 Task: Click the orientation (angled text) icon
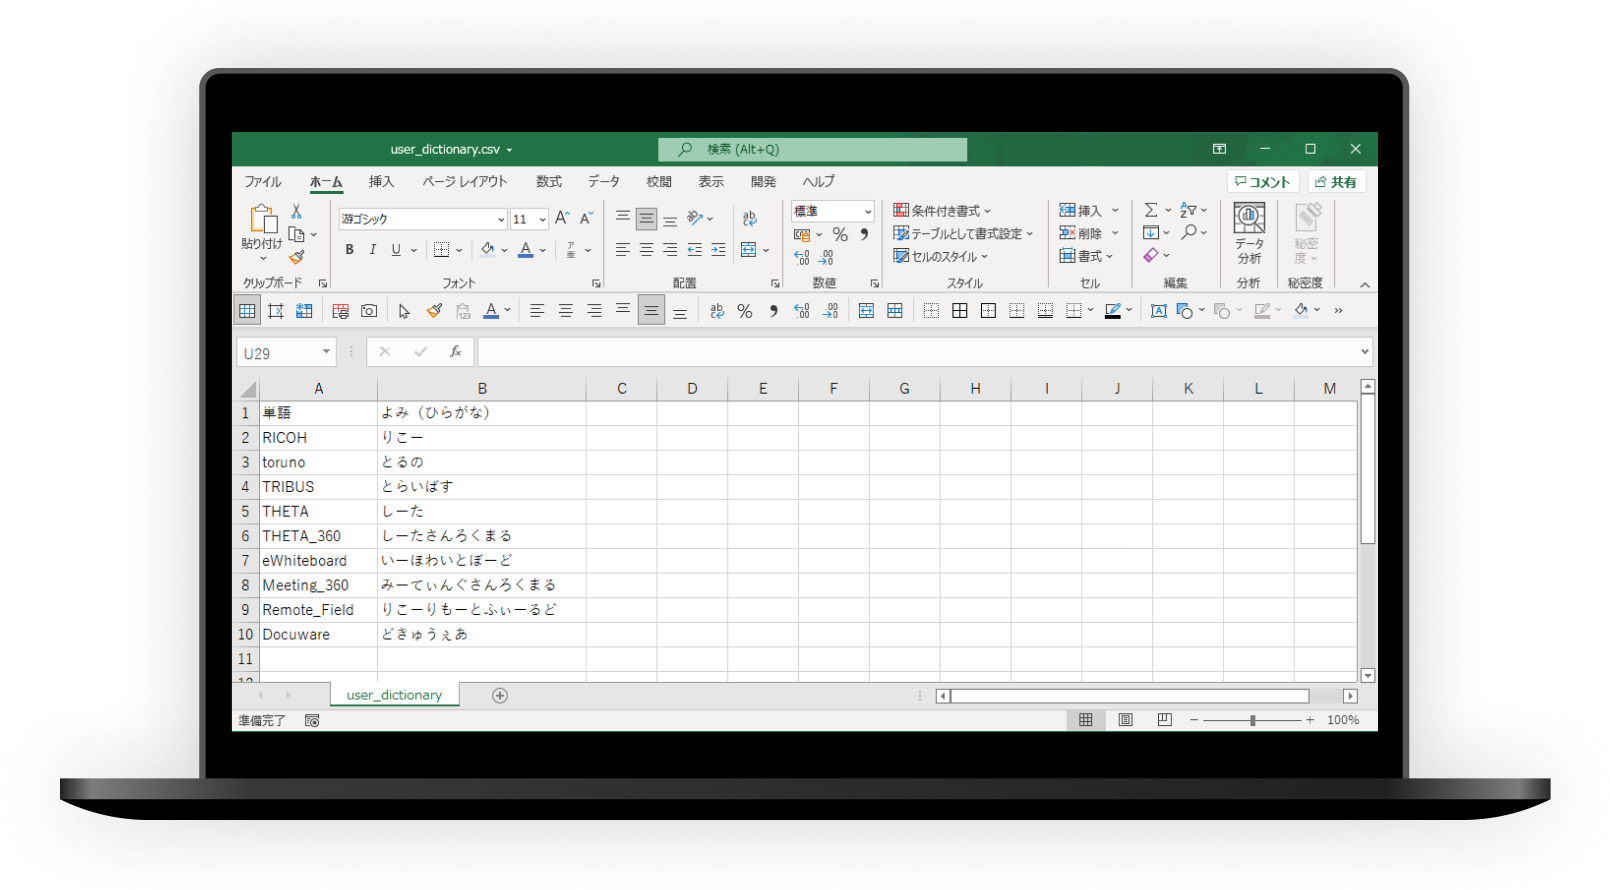(x=695, y=218)
